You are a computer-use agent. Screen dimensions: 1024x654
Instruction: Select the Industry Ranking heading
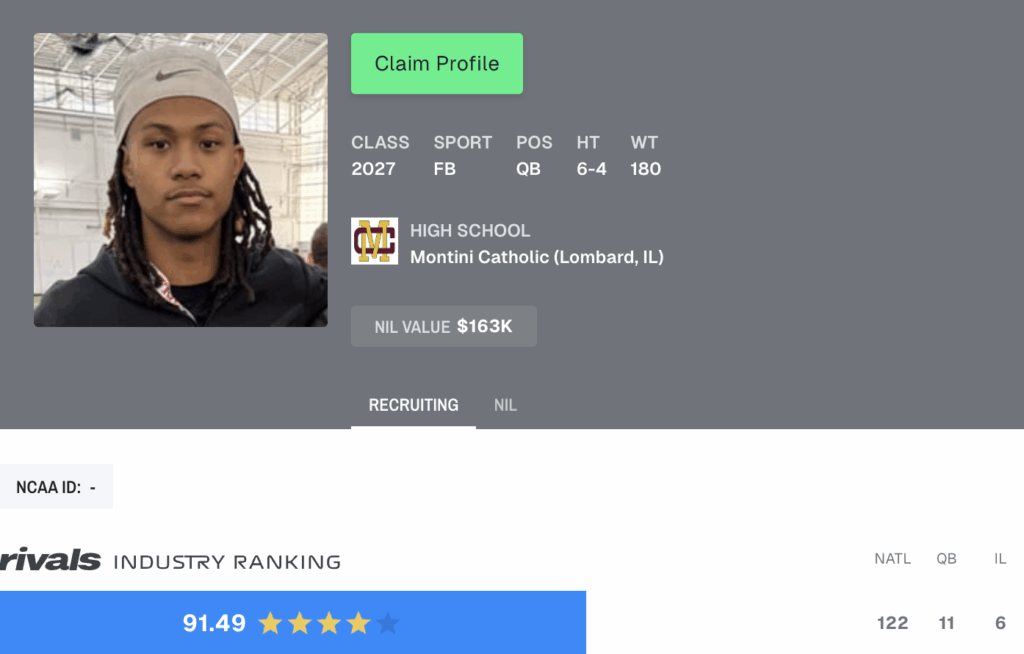227,562
